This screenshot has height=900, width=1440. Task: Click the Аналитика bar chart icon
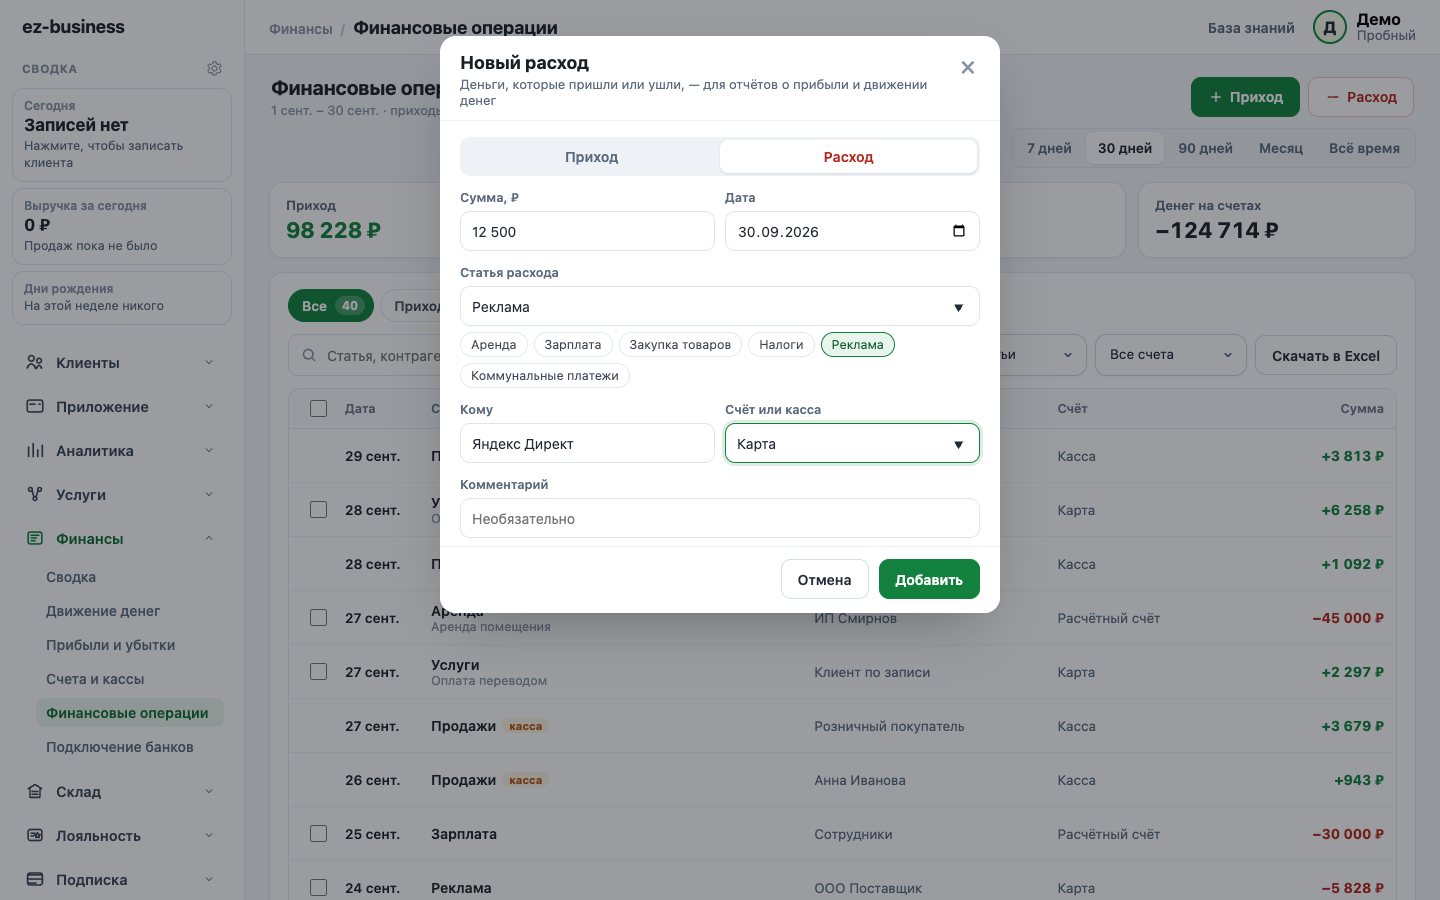click(x=35, y=451)
